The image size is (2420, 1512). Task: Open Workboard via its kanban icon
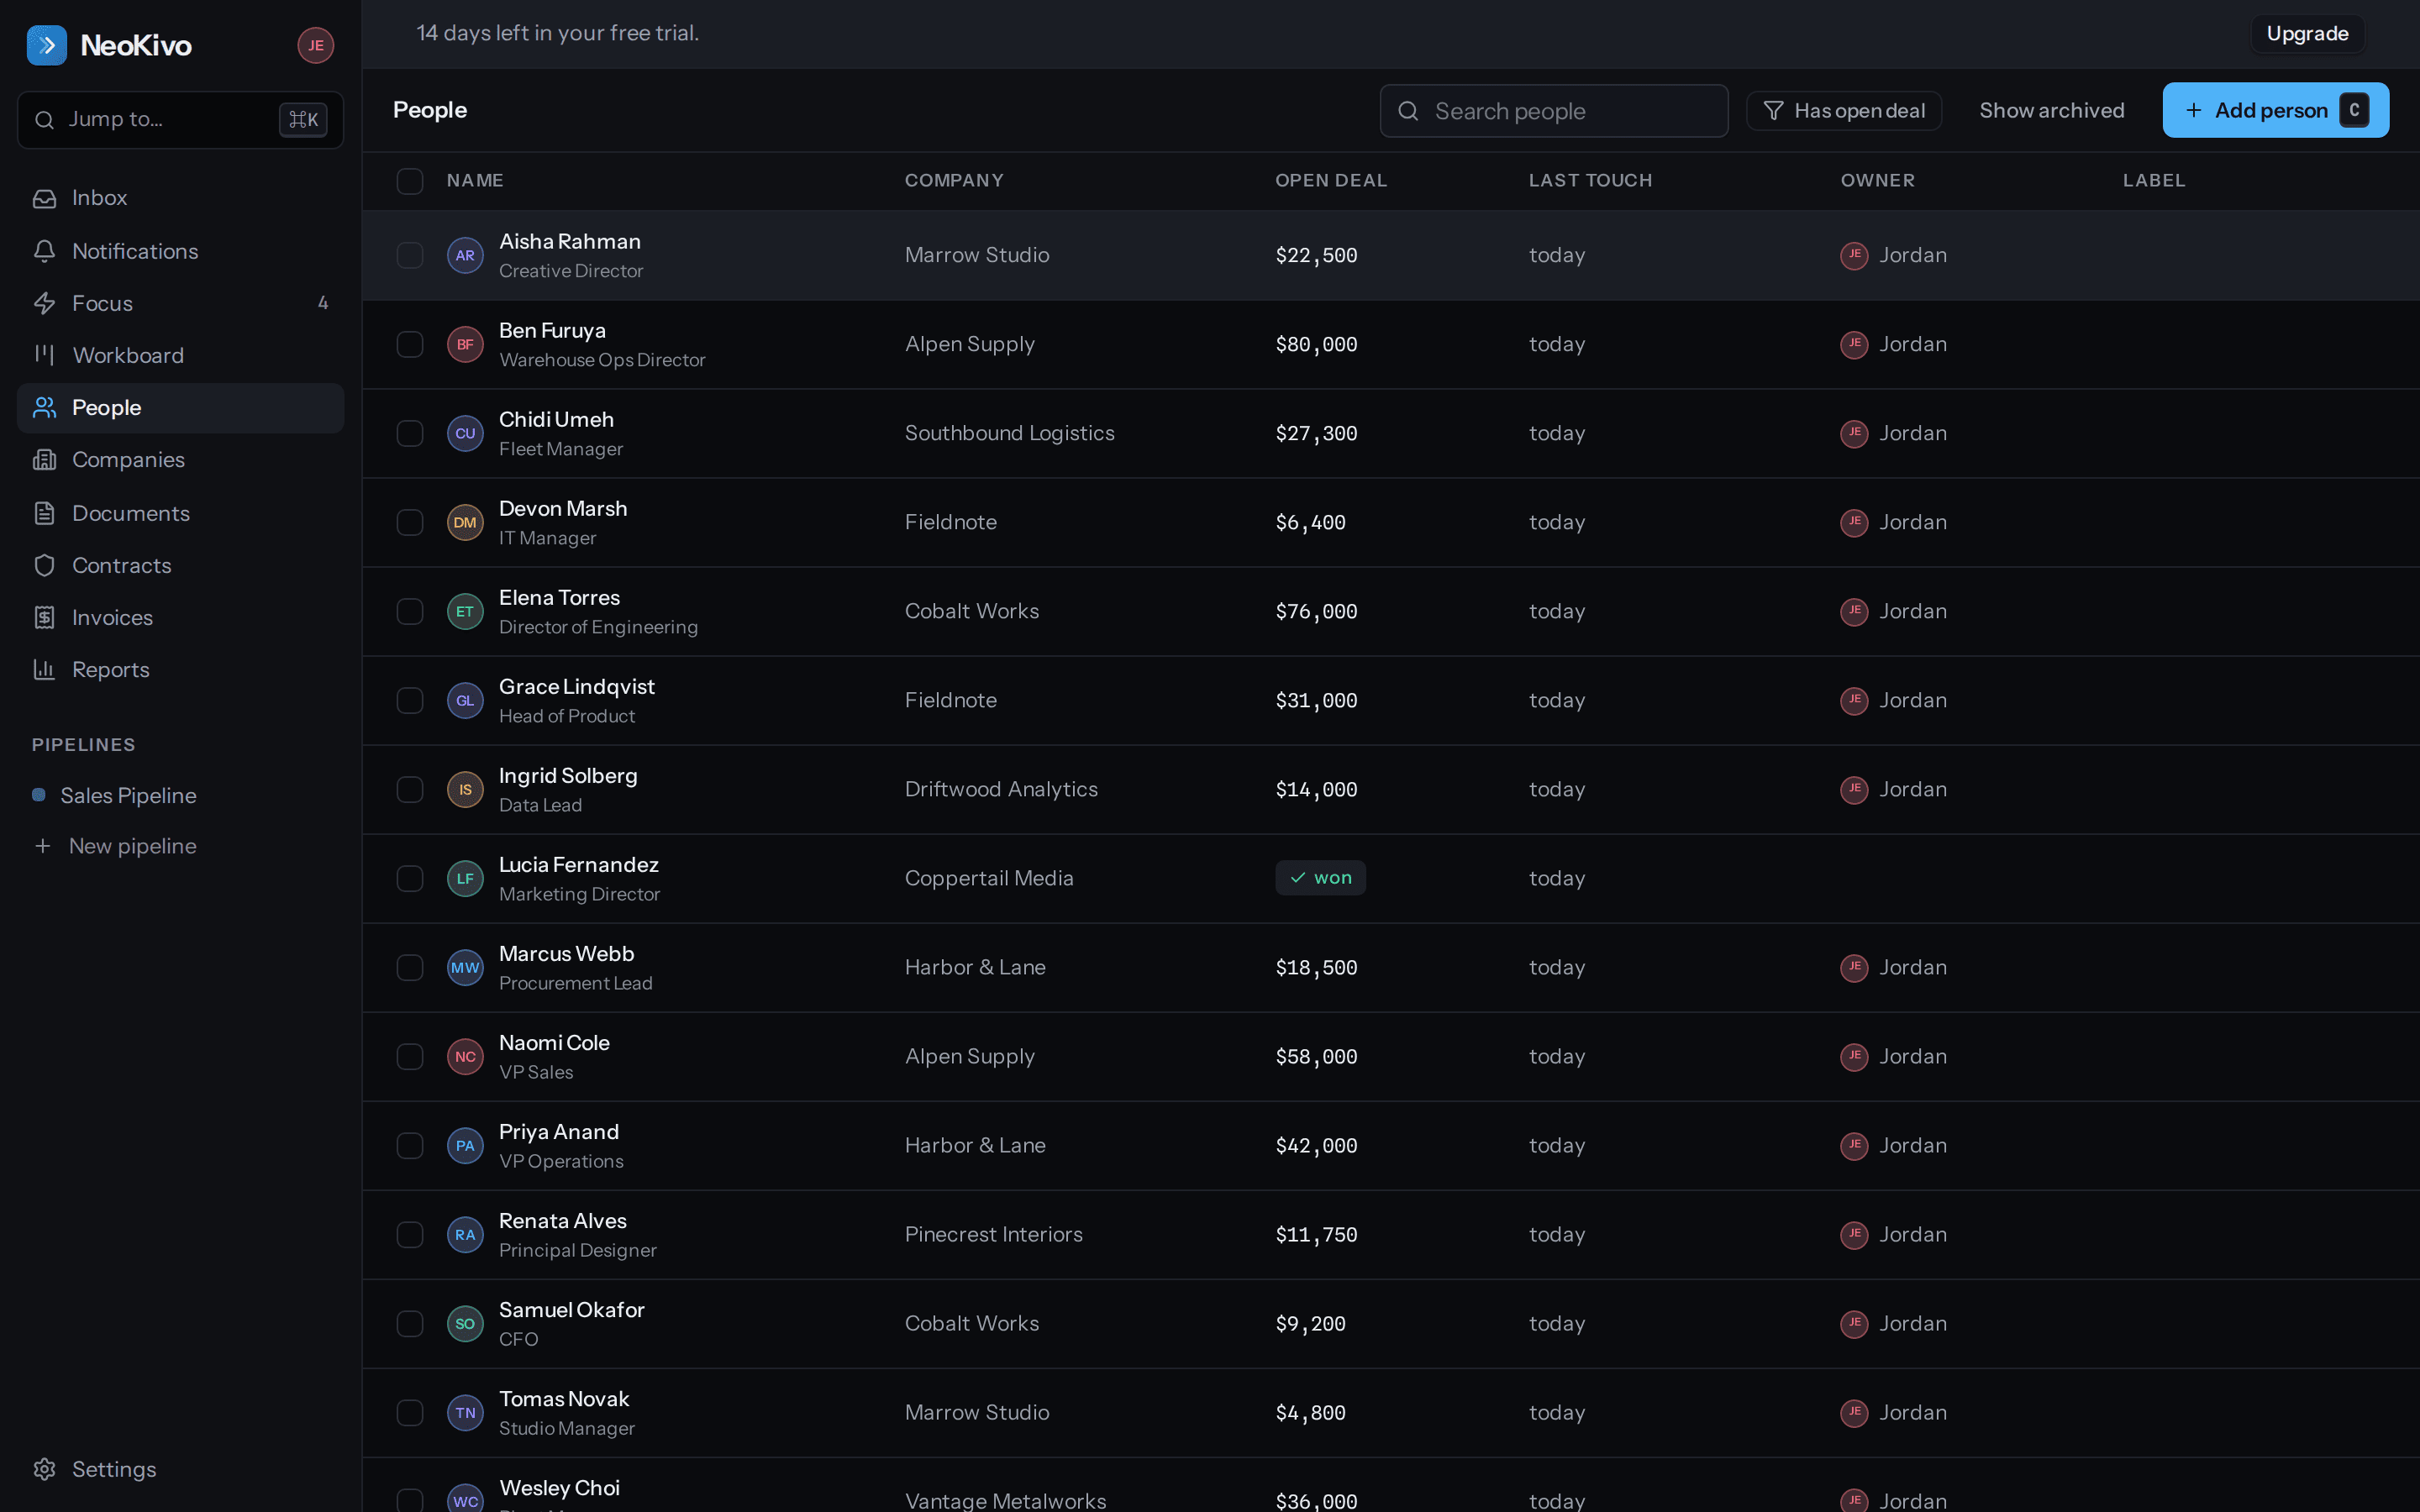coord(44,355)
